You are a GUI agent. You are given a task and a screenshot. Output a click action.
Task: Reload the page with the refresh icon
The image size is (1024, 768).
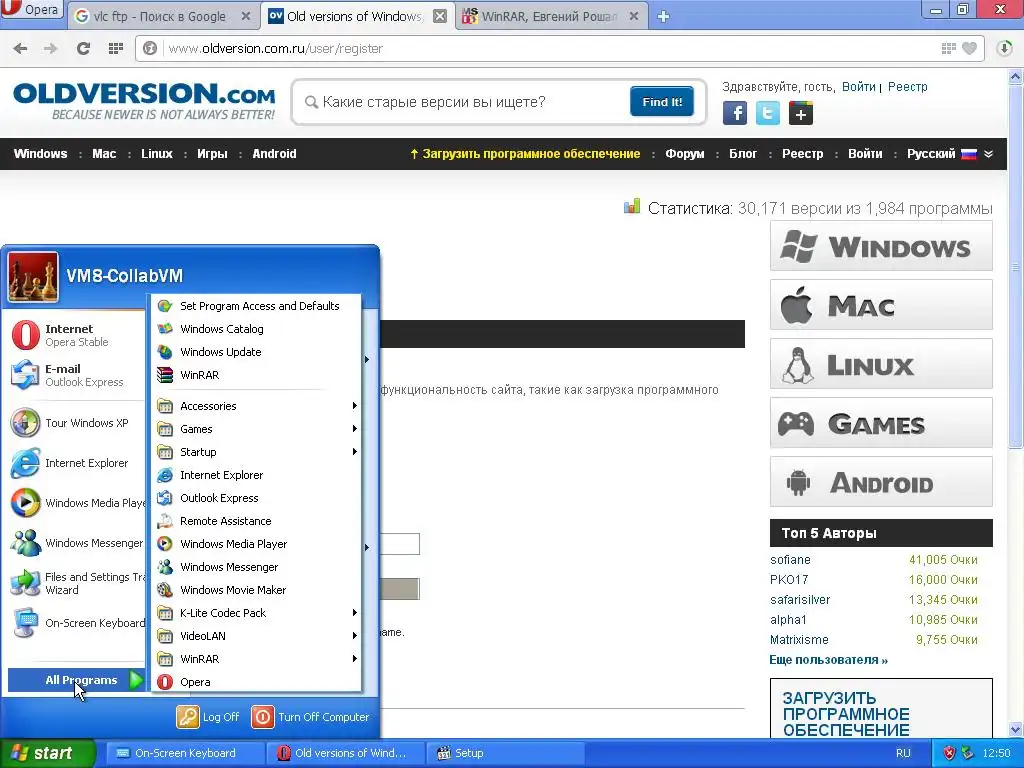point(83,48)
